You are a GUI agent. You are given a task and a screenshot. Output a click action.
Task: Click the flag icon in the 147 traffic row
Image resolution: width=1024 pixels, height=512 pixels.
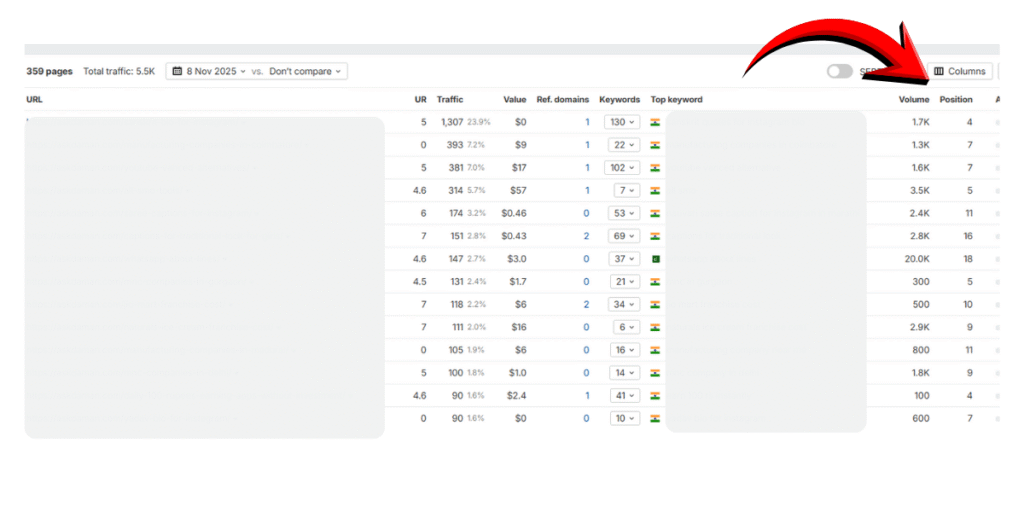(x=655, y=259)
